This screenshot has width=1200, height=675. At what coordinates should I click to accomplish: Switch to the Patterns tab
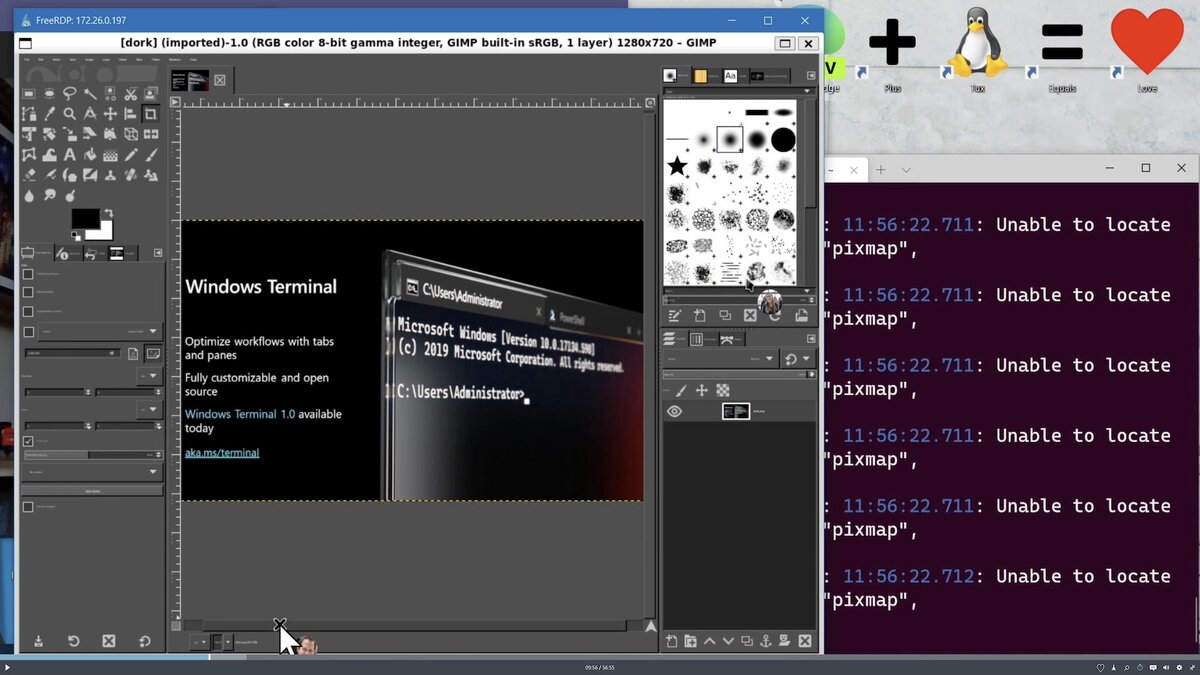point(706,76)
